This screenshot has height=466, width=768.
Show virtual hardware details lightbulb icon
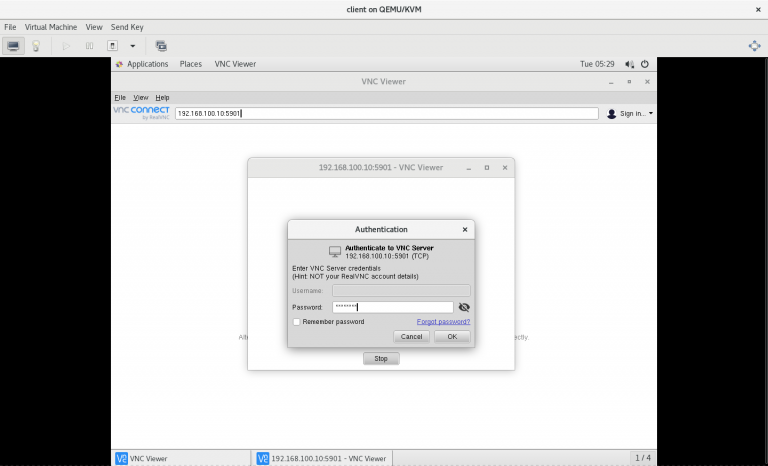pos(36,46)
